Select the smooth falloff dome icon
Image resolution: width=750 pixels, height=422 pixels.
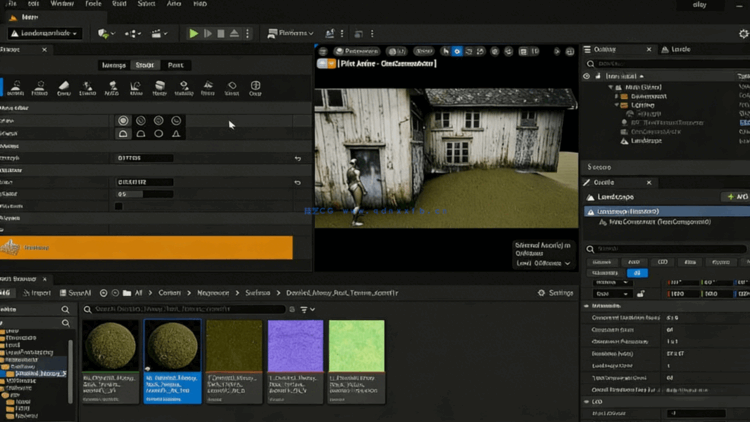[123, 134]
